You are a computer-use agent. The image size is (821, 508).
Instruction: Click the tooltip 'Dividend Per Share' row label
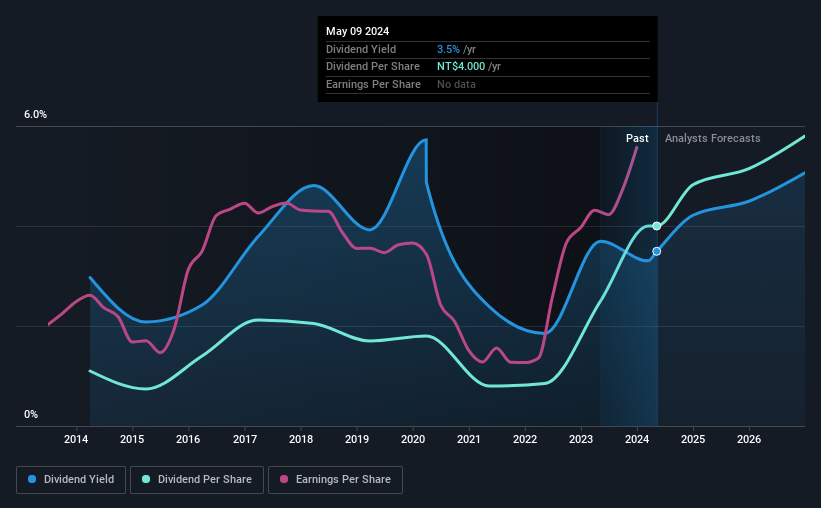point(373,67)
